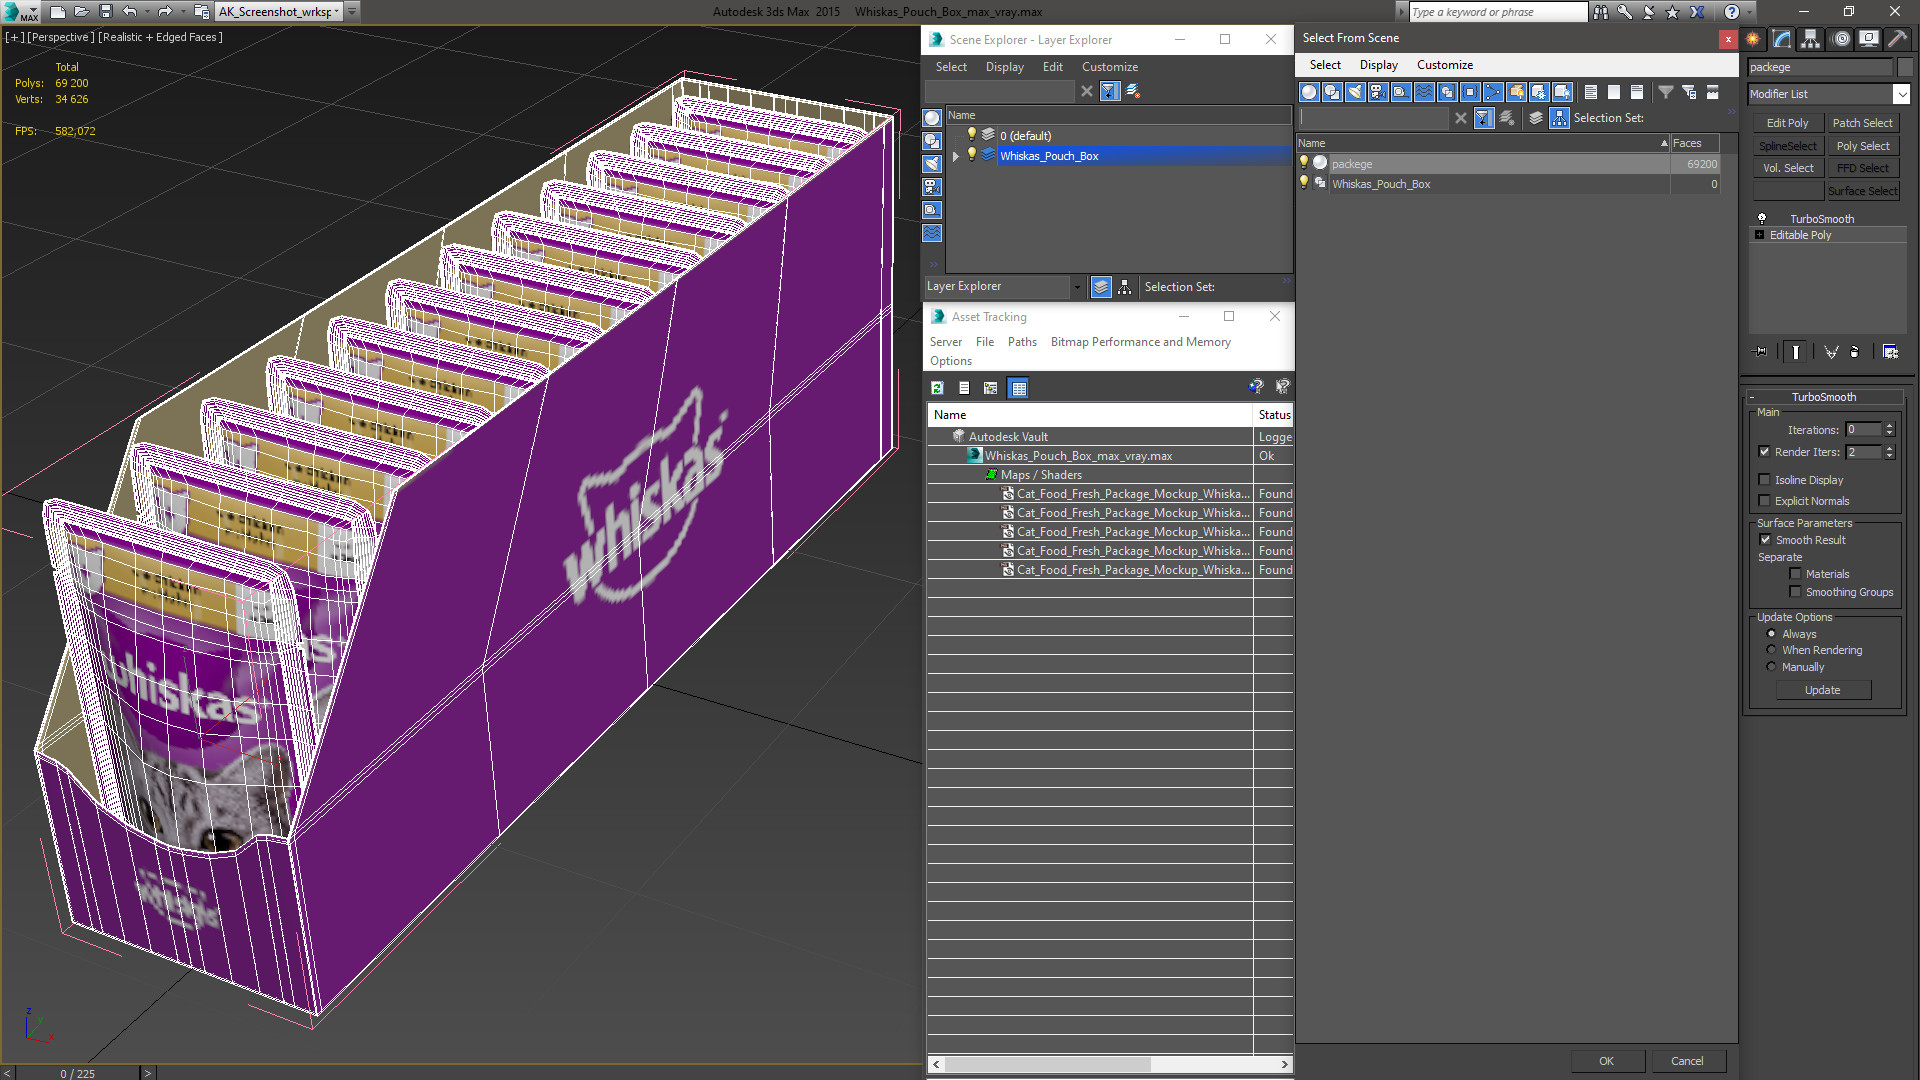The width and height of the screenshot is (1920, 1080).
Task: Switch Asset Tracking to tree view icon
Action: click(990, 388)
